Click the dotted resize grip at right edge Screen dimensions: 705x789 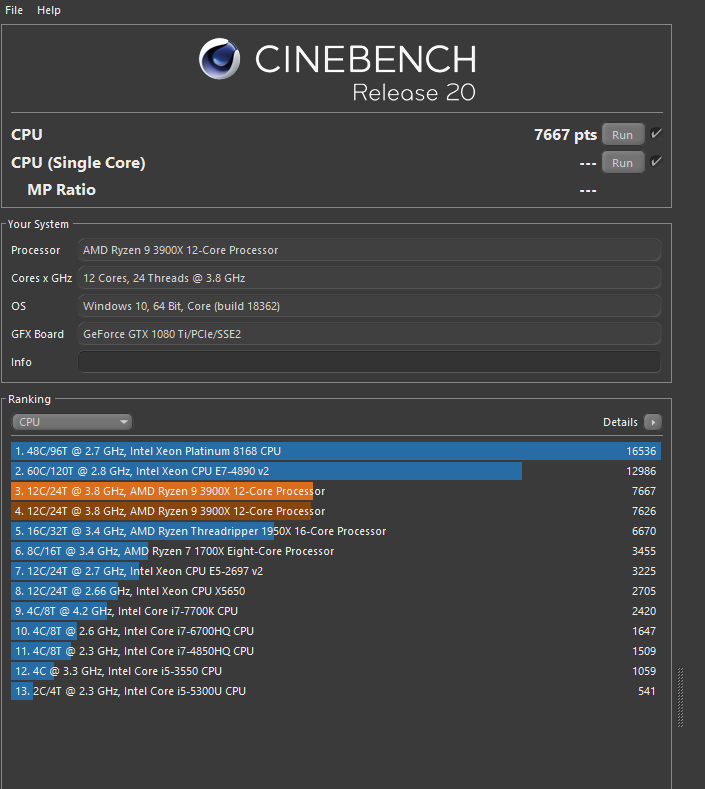(680, 697)
